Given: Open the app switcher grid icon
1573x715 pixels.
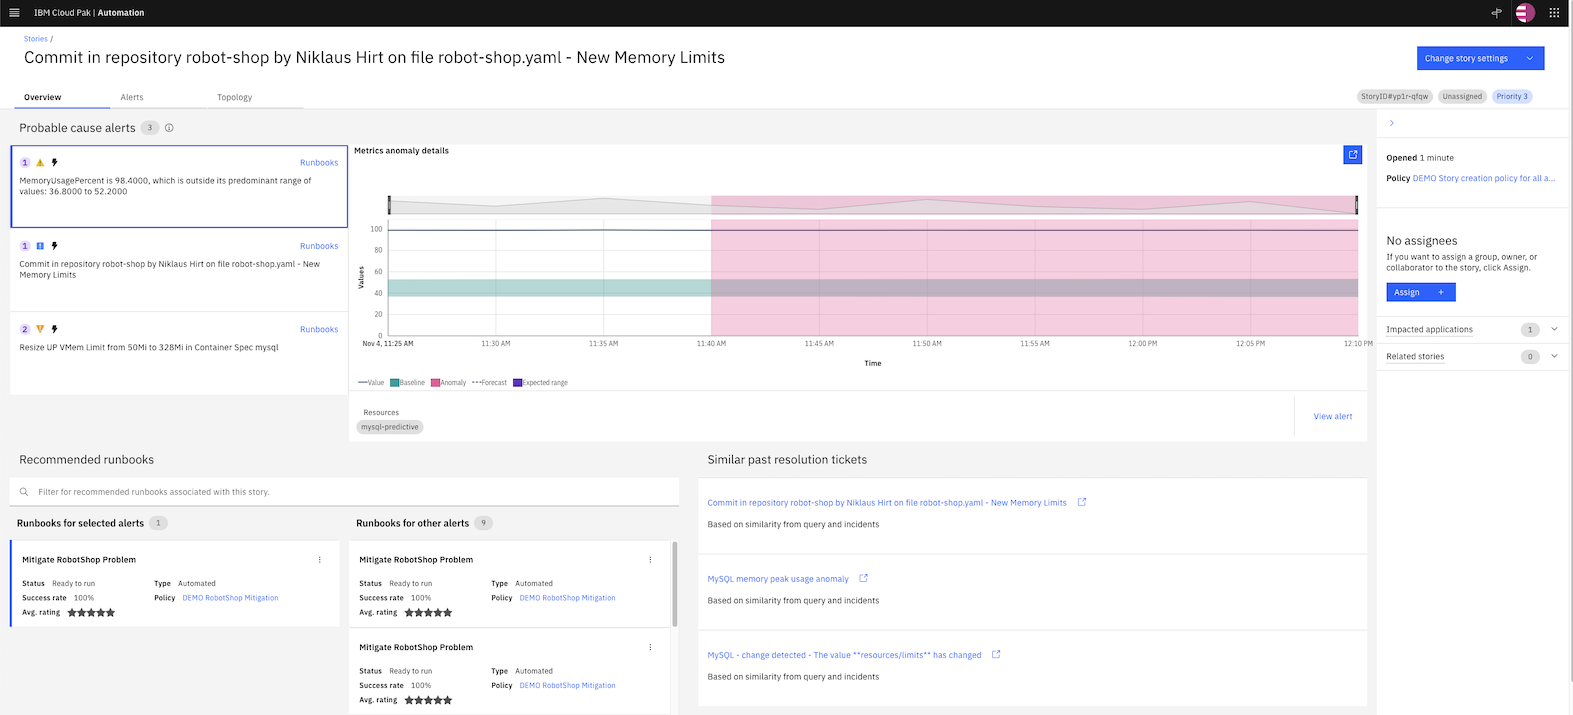Looking at the screenshot, I should 1554,13.
